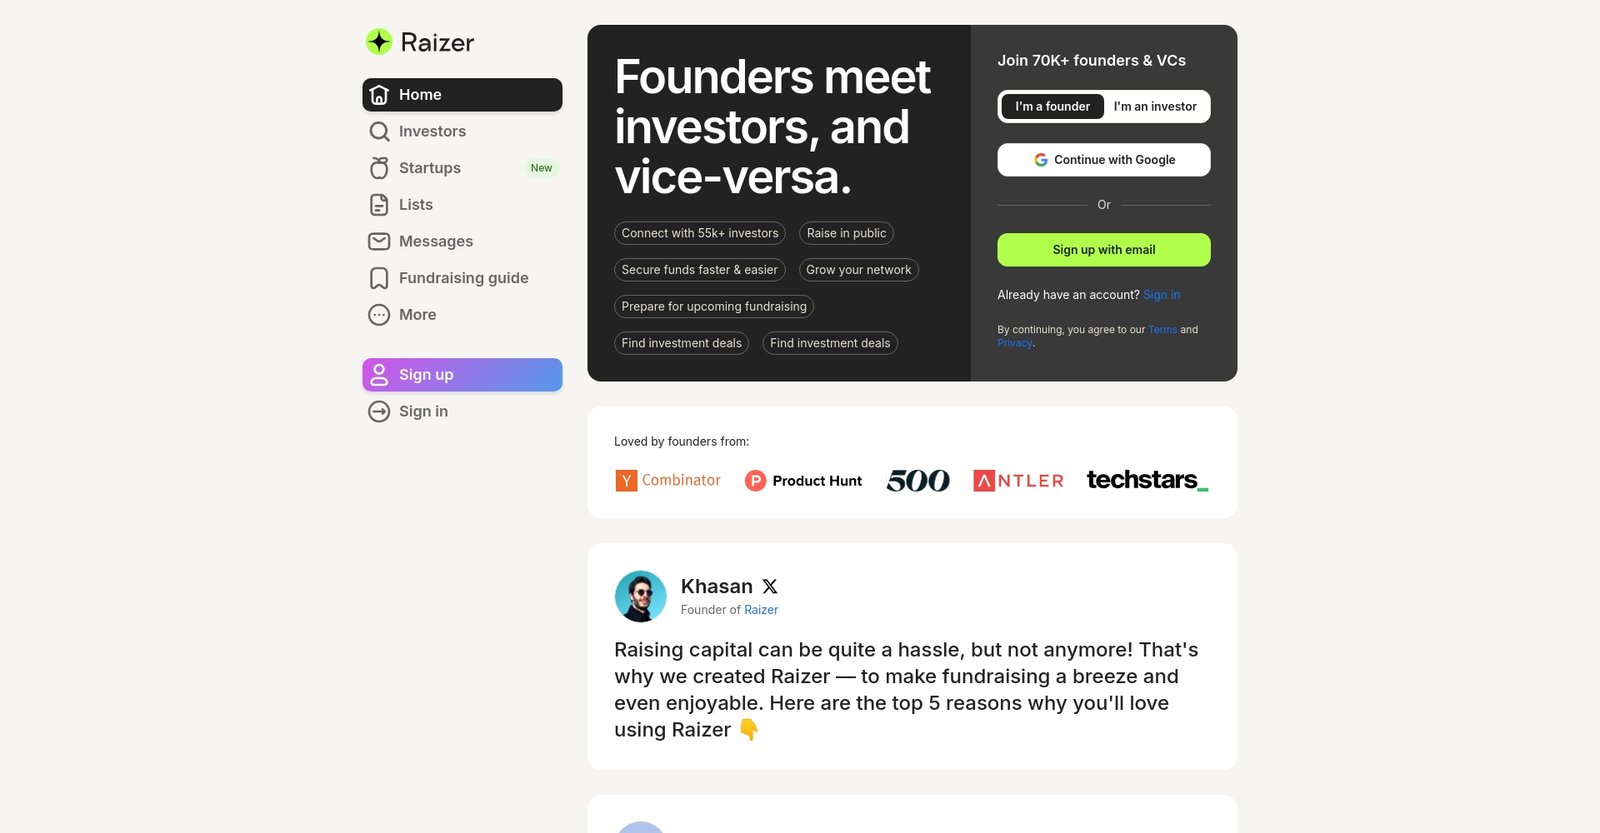Click Khasan's profile avatar
Screen dimensions: 1600x833
640,596
